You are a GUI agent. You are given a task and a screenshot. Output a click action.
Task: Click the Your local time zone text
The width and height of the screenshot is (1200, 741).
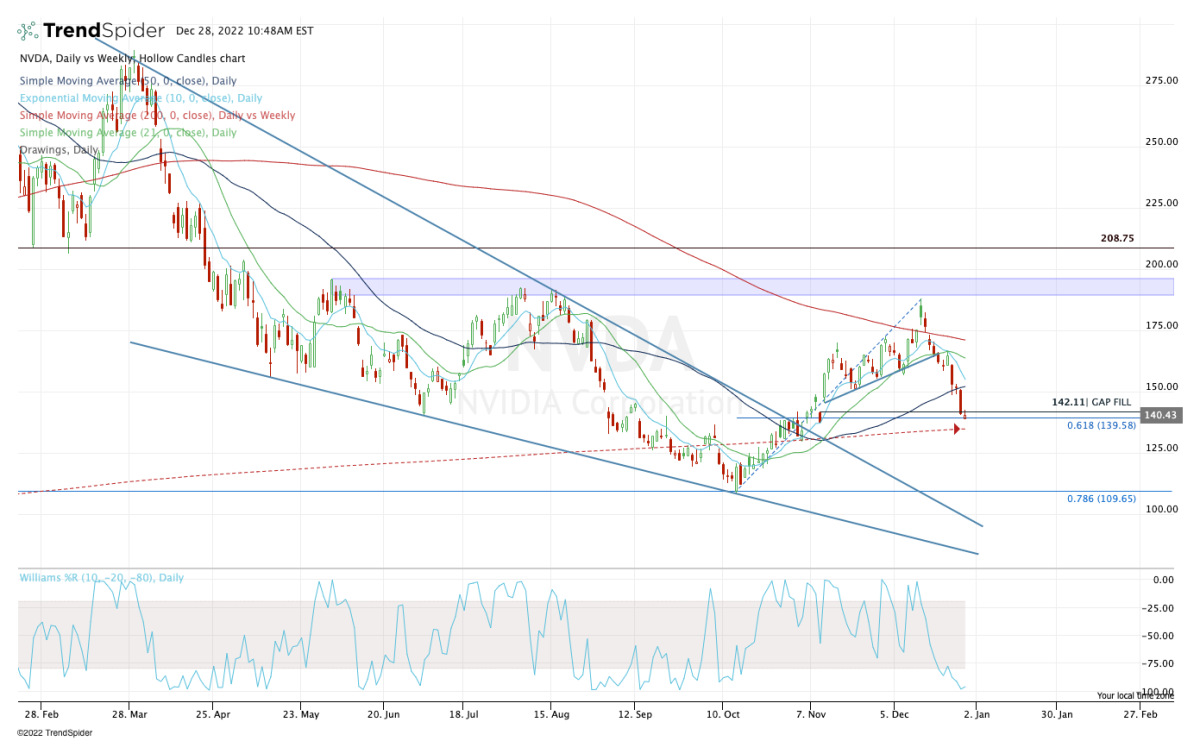click(x=1133, y=695)
